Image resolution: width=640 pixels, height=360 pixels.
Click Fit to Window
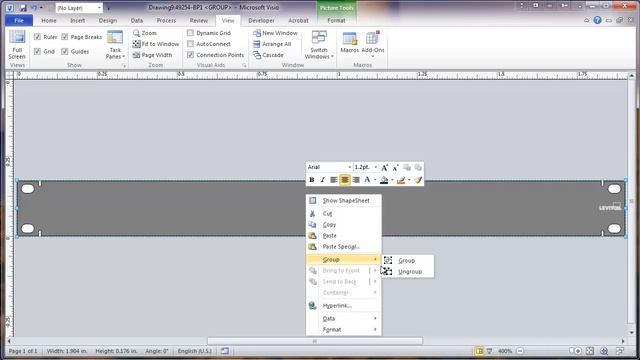[x=156, y=44]
